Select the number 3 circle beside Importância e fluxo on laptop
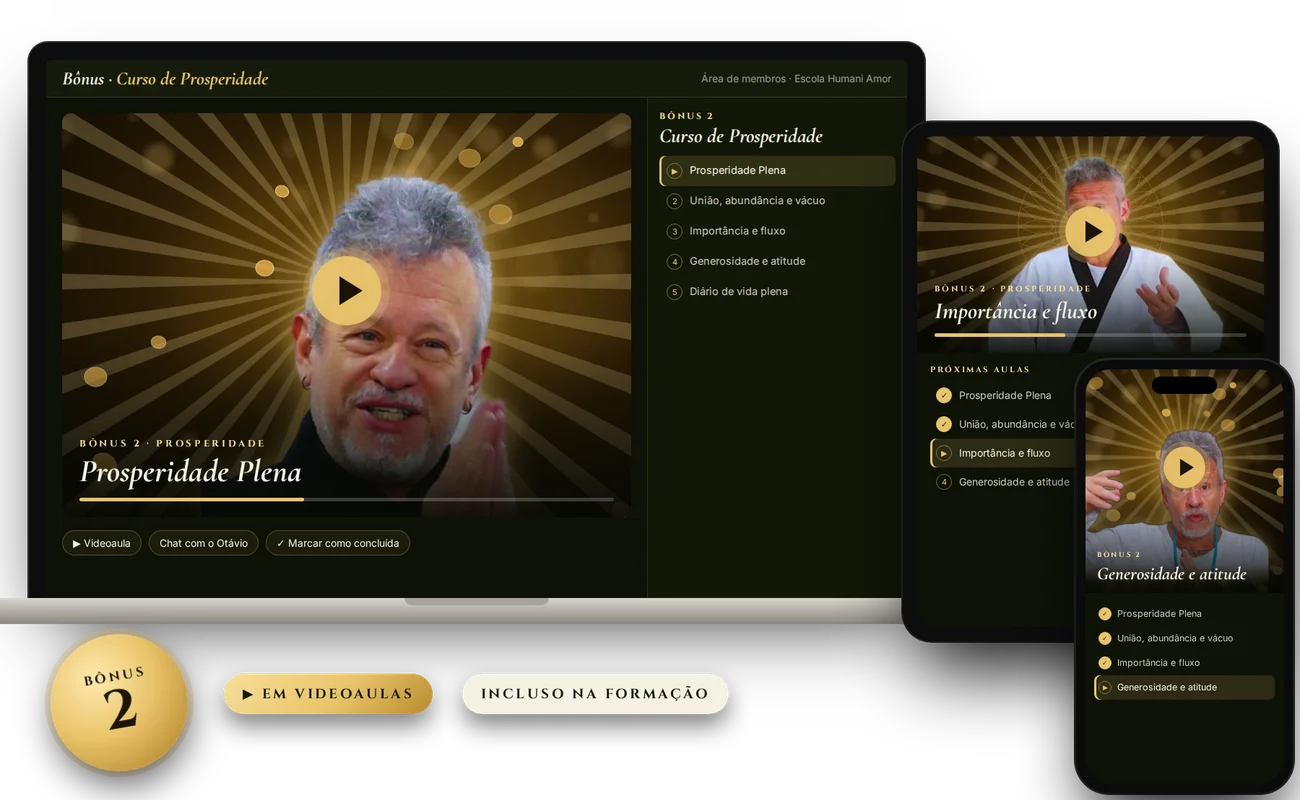Screen dimensions: 1300x800 [674, 231]
